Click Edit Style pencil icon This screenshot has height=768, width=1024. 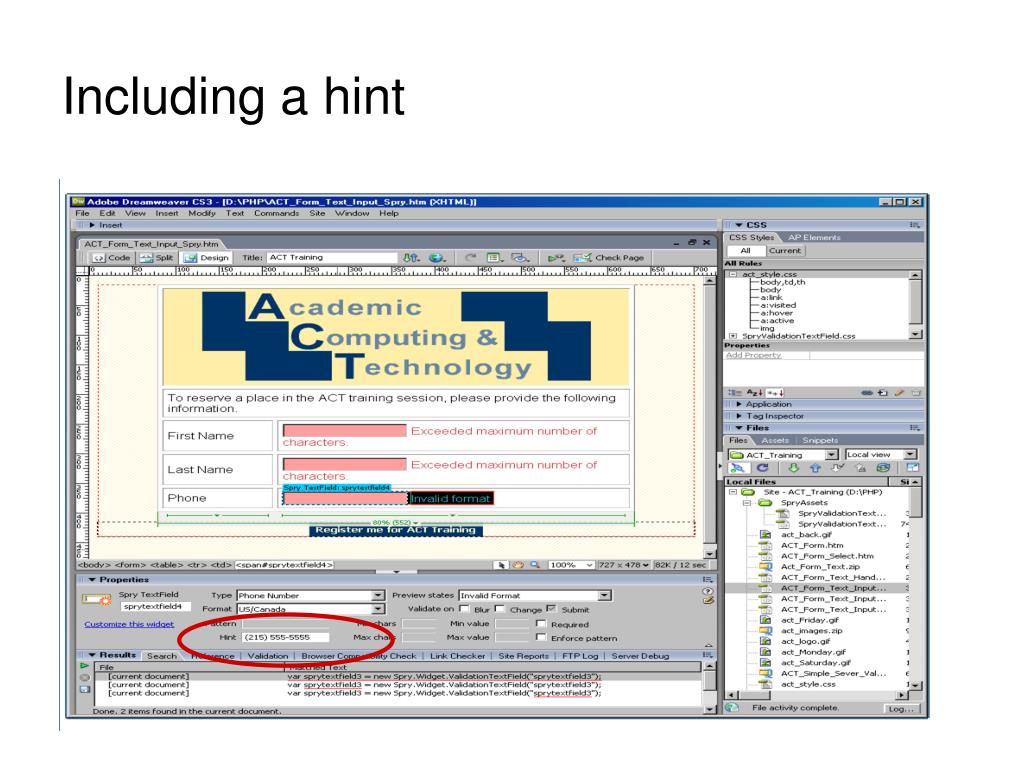tap(899, 393)
